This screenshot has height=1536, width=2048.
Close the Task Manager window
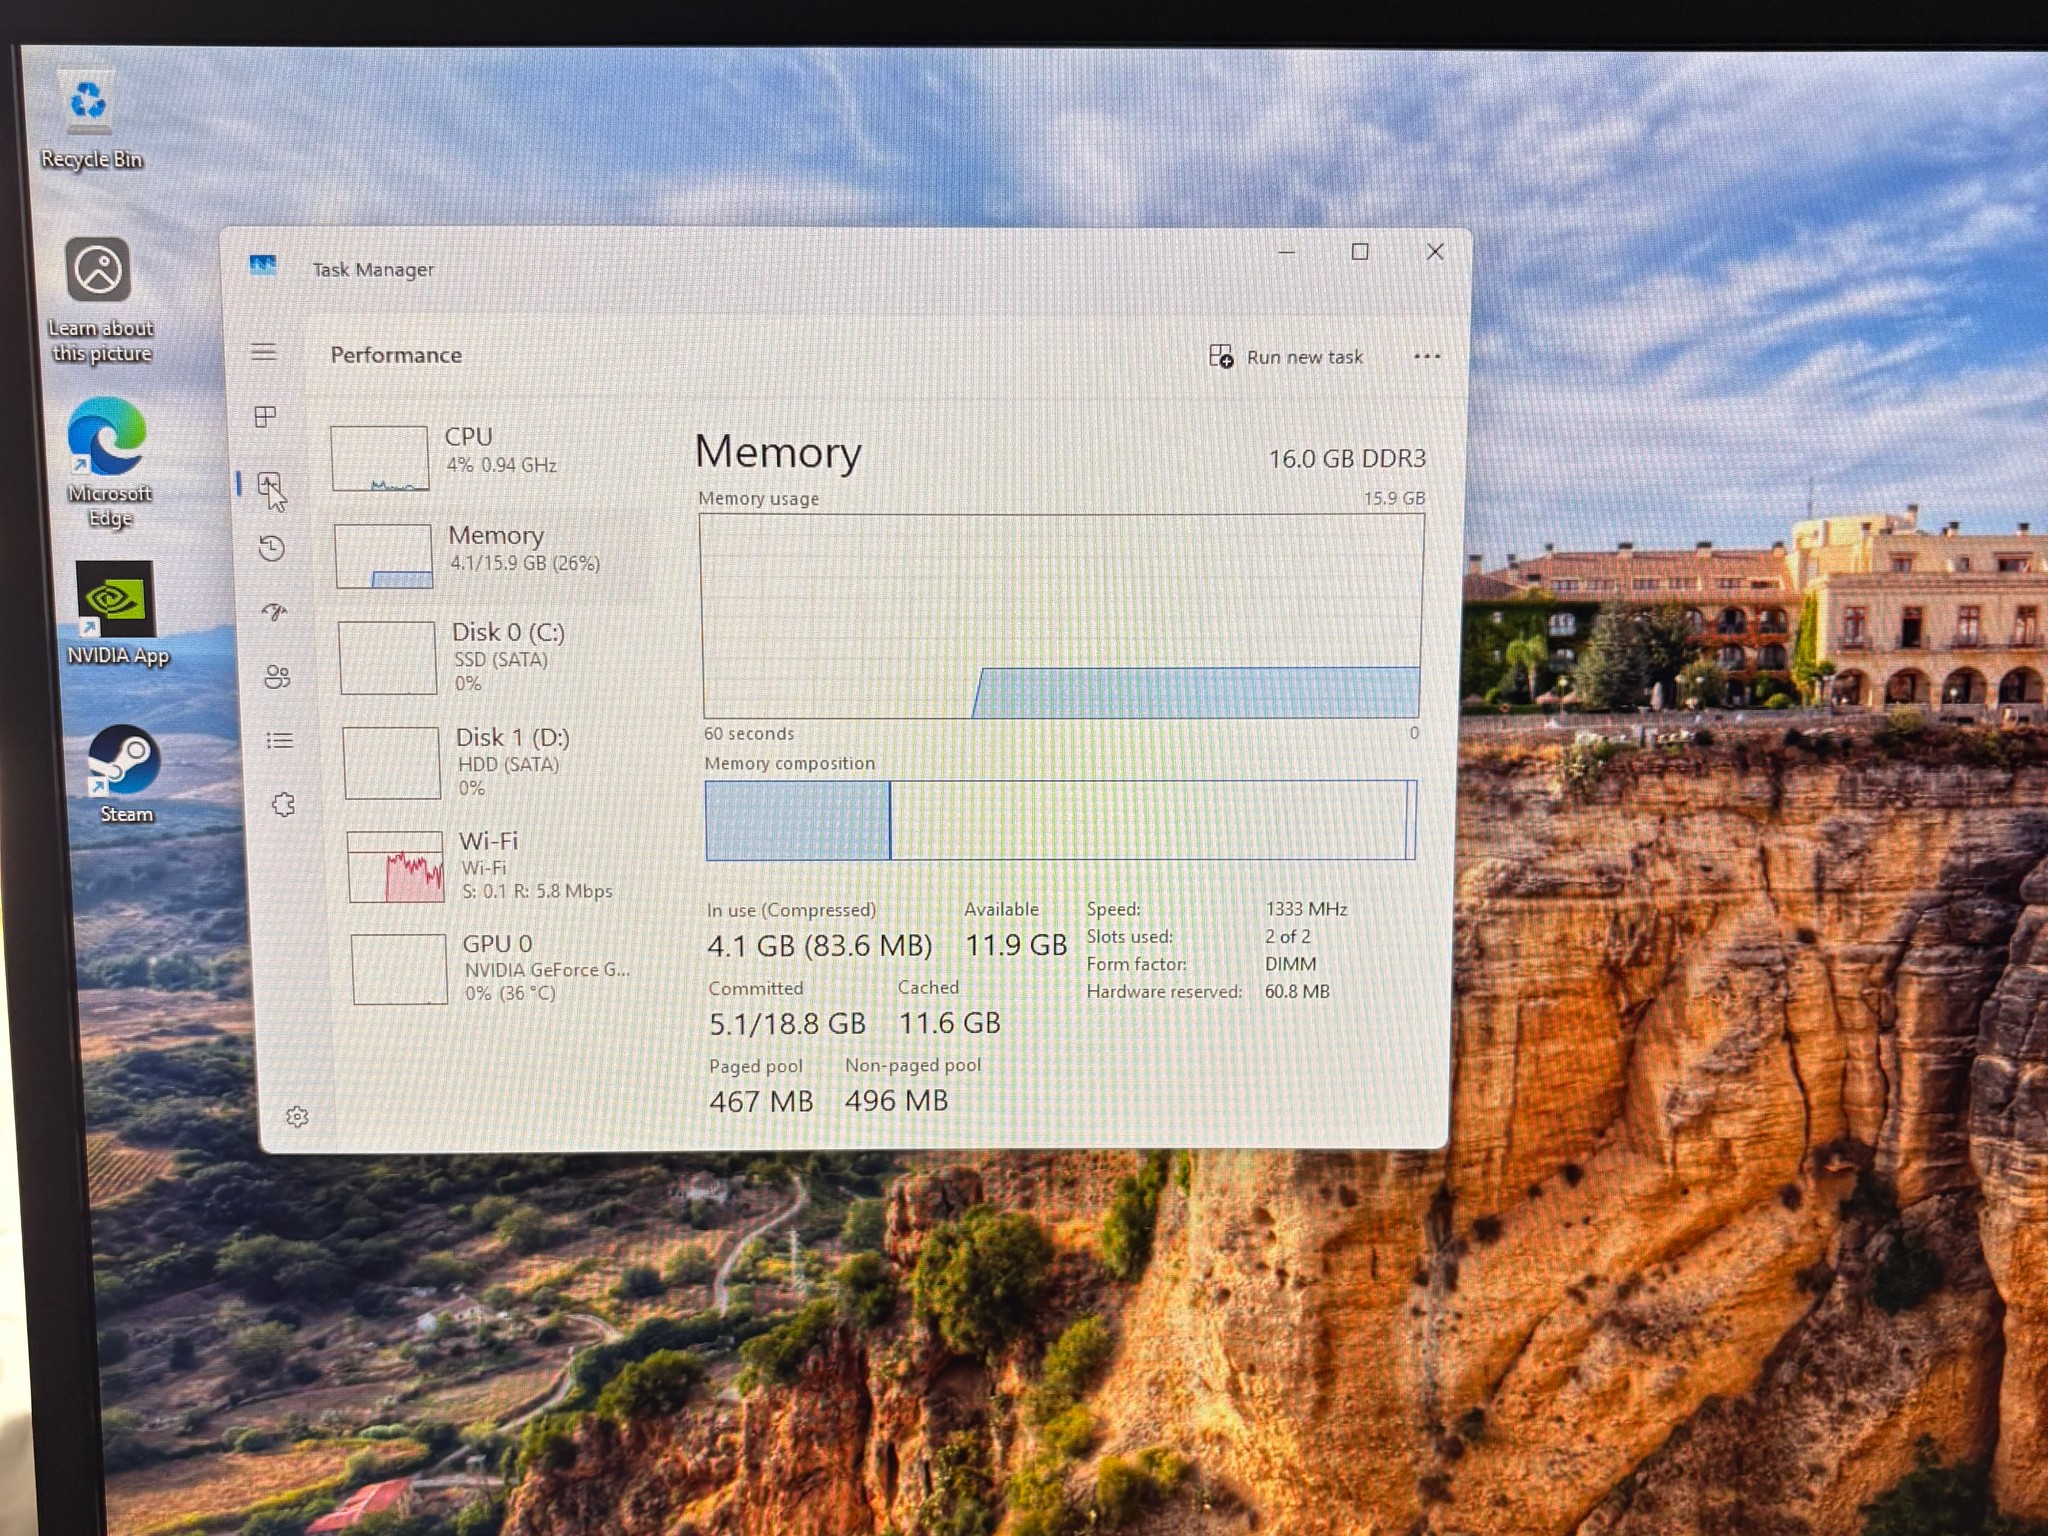coord(1435,252)
